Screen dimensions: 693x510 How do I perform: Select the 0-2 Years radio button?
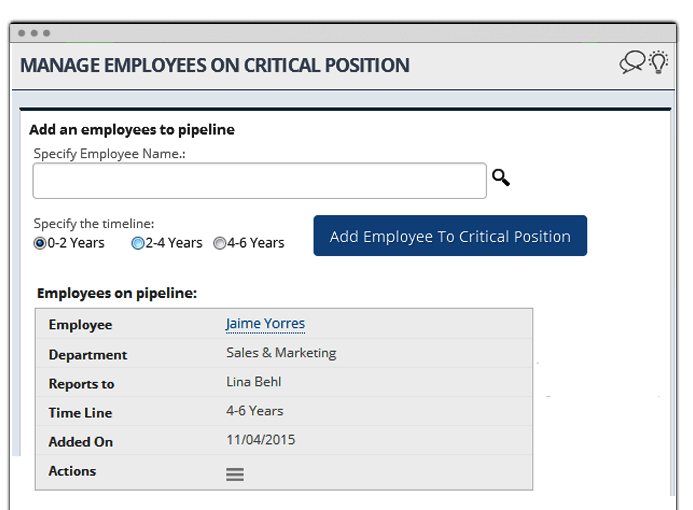(40, 243)
